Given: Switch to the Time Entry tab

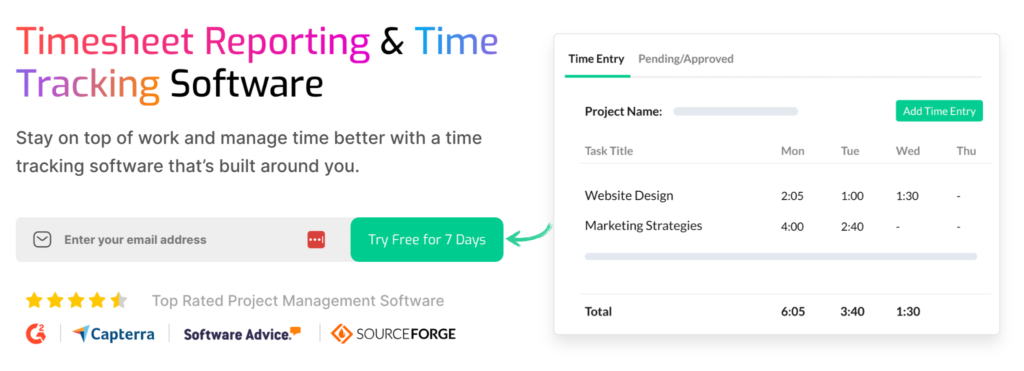Looking at the screenshot, I should click(x=596, y=59).
